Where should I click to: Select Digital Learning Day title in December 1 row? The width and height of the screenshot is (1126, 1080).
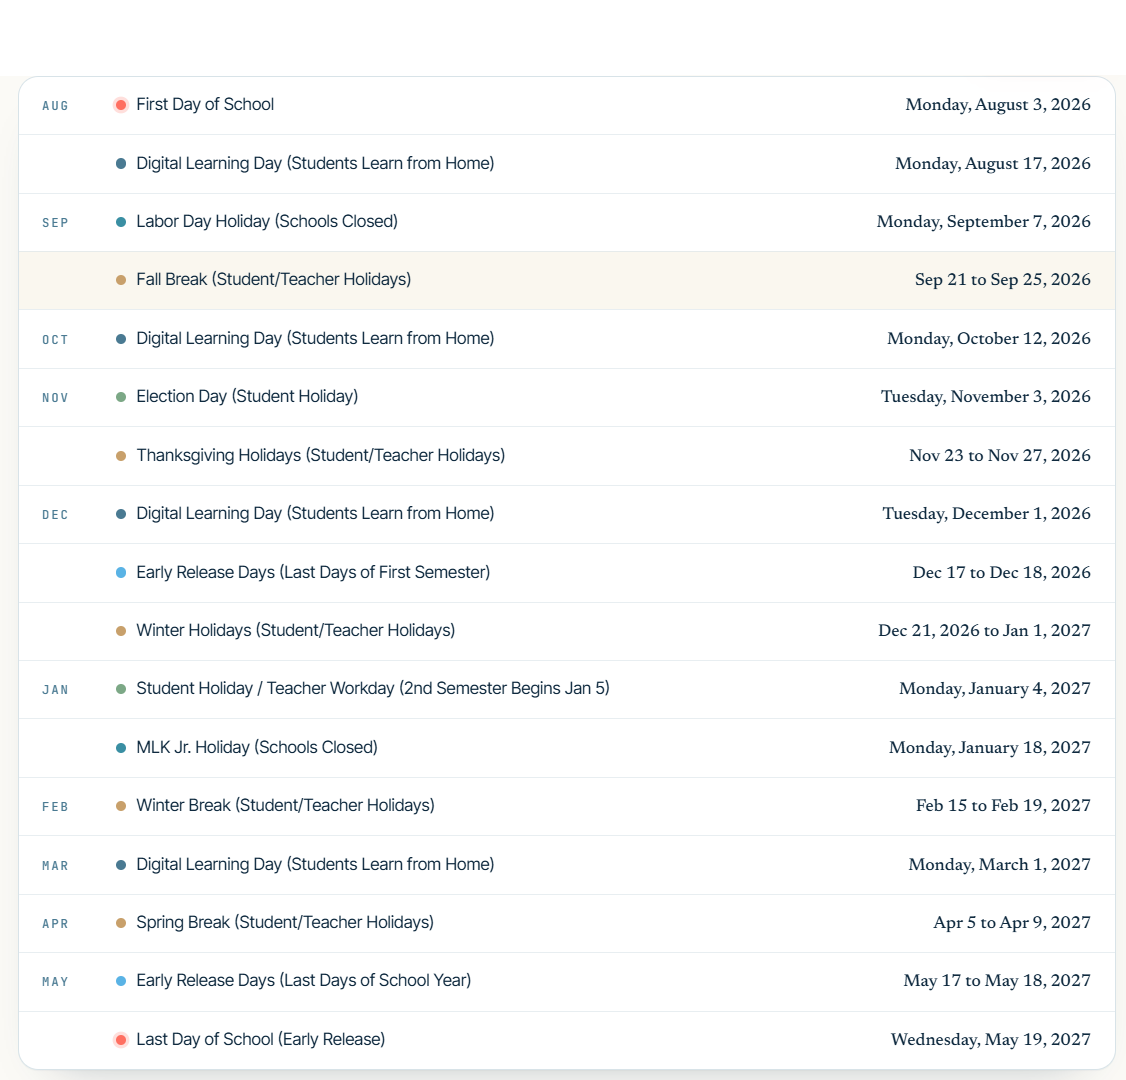tap(315, 514)
